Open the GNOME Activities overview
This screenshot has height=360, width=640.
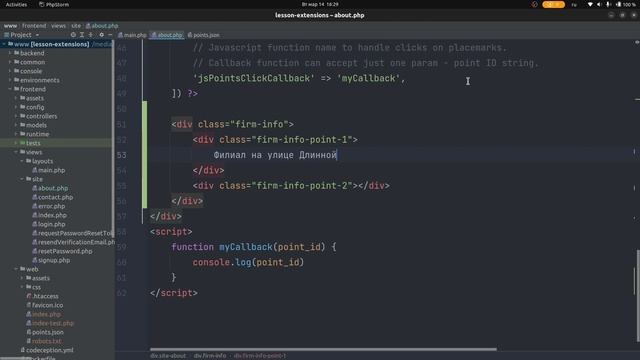point(16,4)
